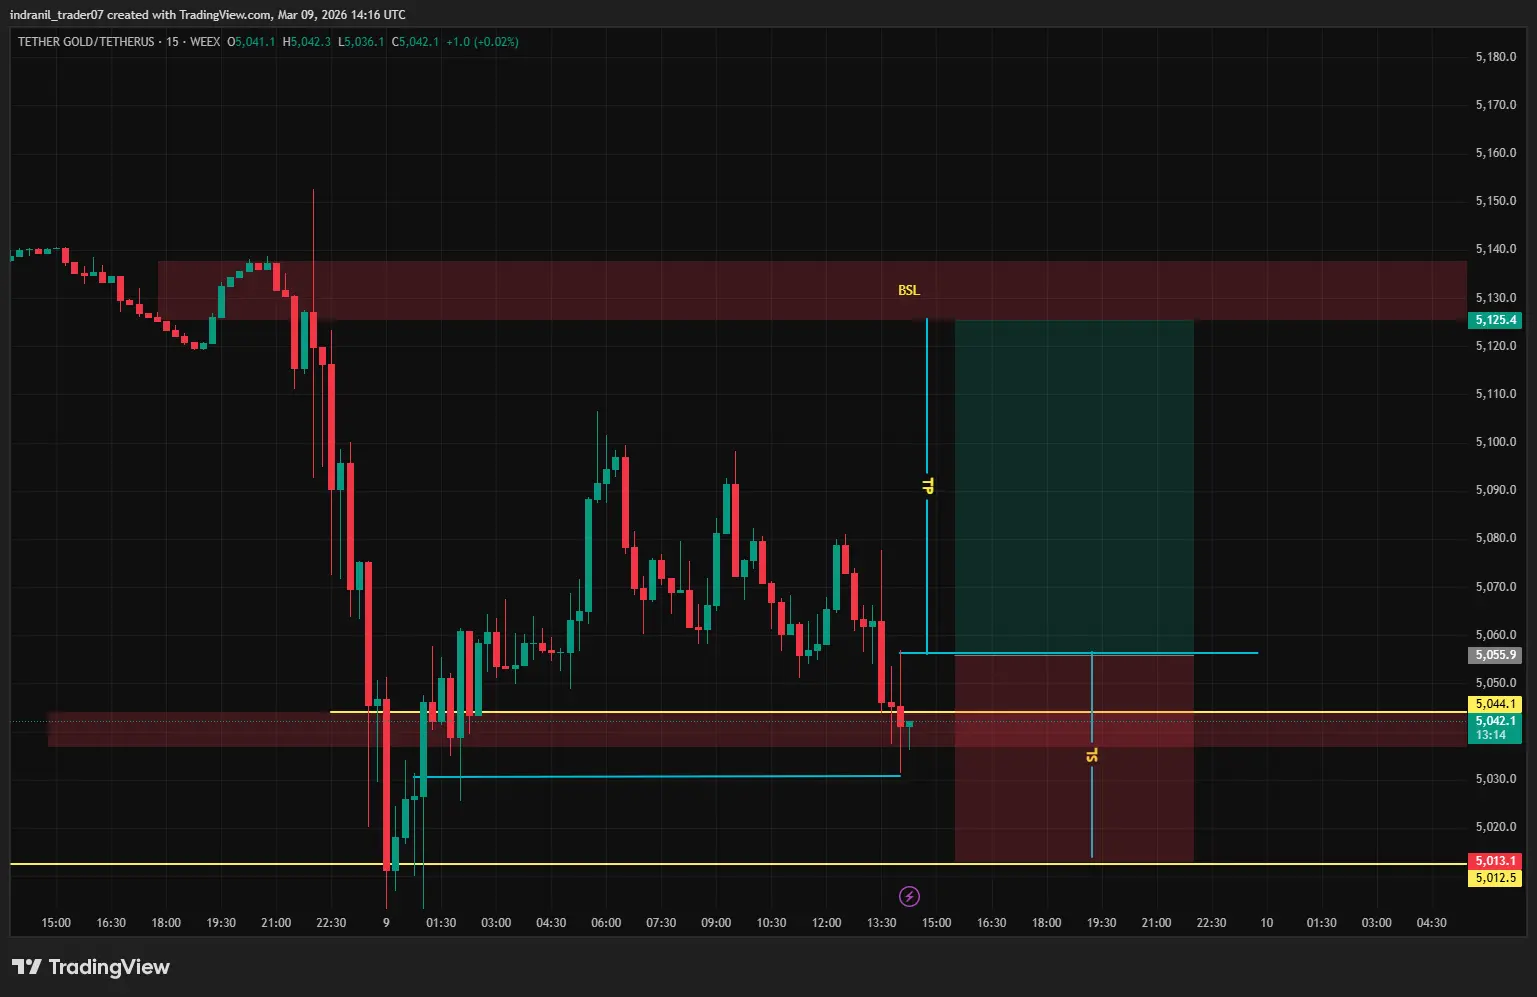1537x997 pixels.
Task: Click the TradingView logo at bottom left
Action: [91, 967]
